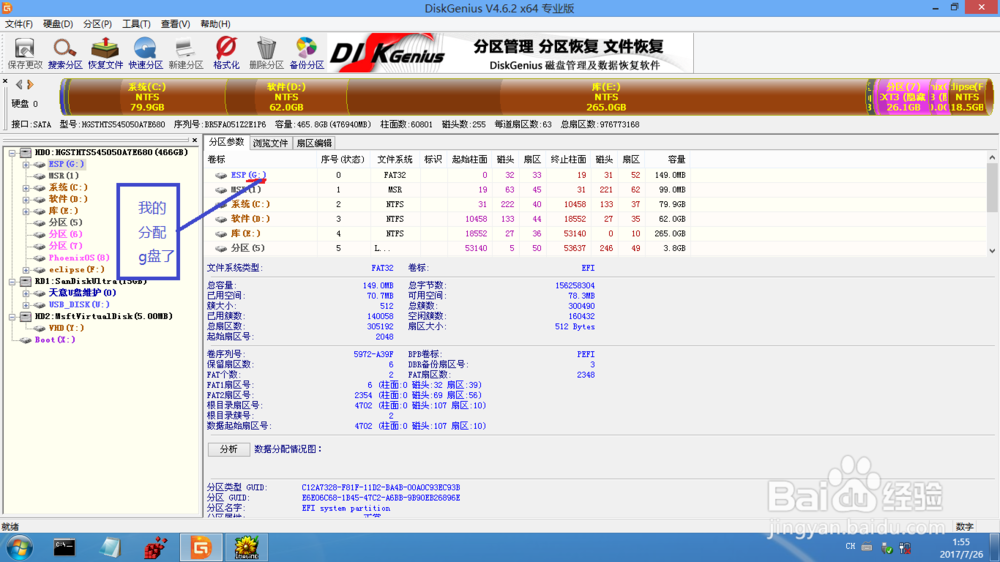The image size is (1000, 562).
Task: Open the 工具(T) menu
Action: 136,24
